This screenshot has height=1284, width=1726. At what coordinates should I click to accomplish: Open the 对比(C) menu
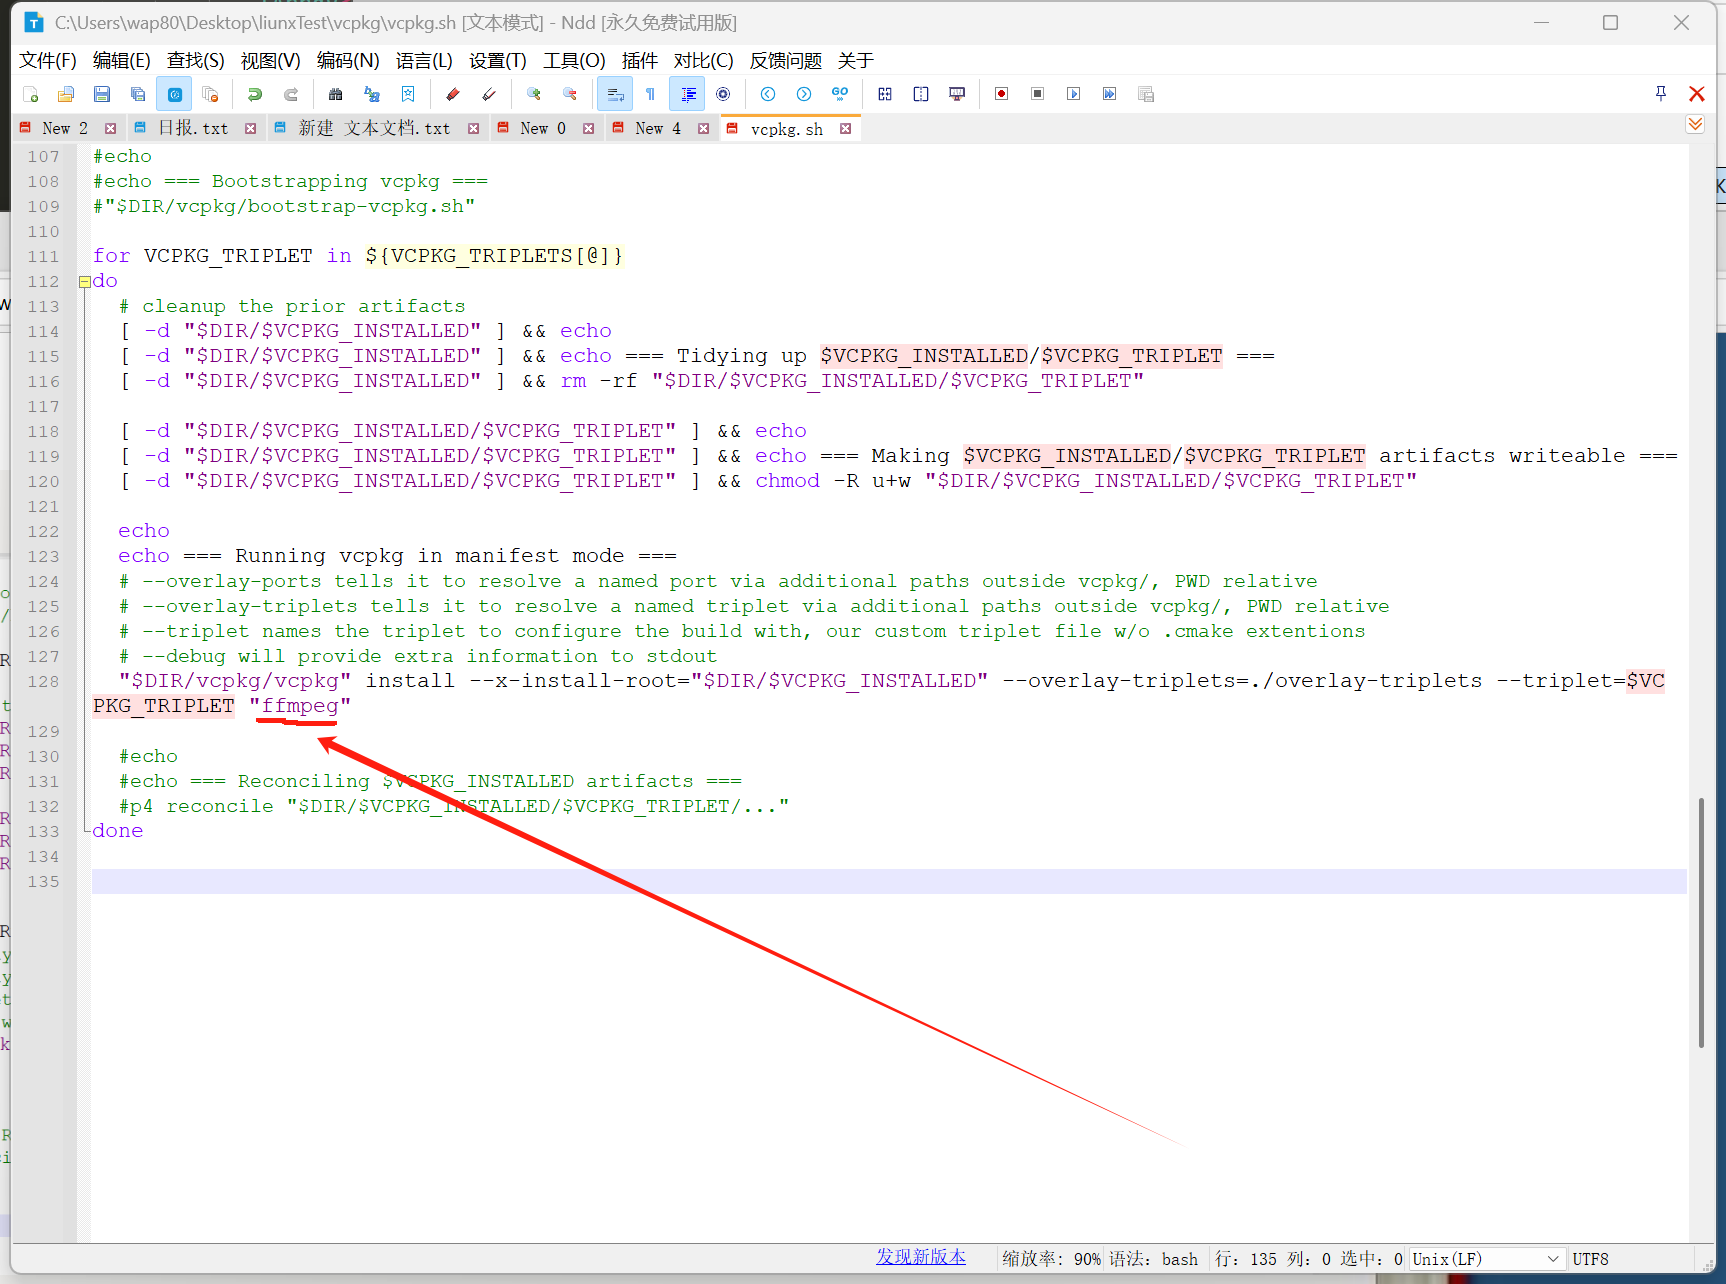tap(704, 61)
